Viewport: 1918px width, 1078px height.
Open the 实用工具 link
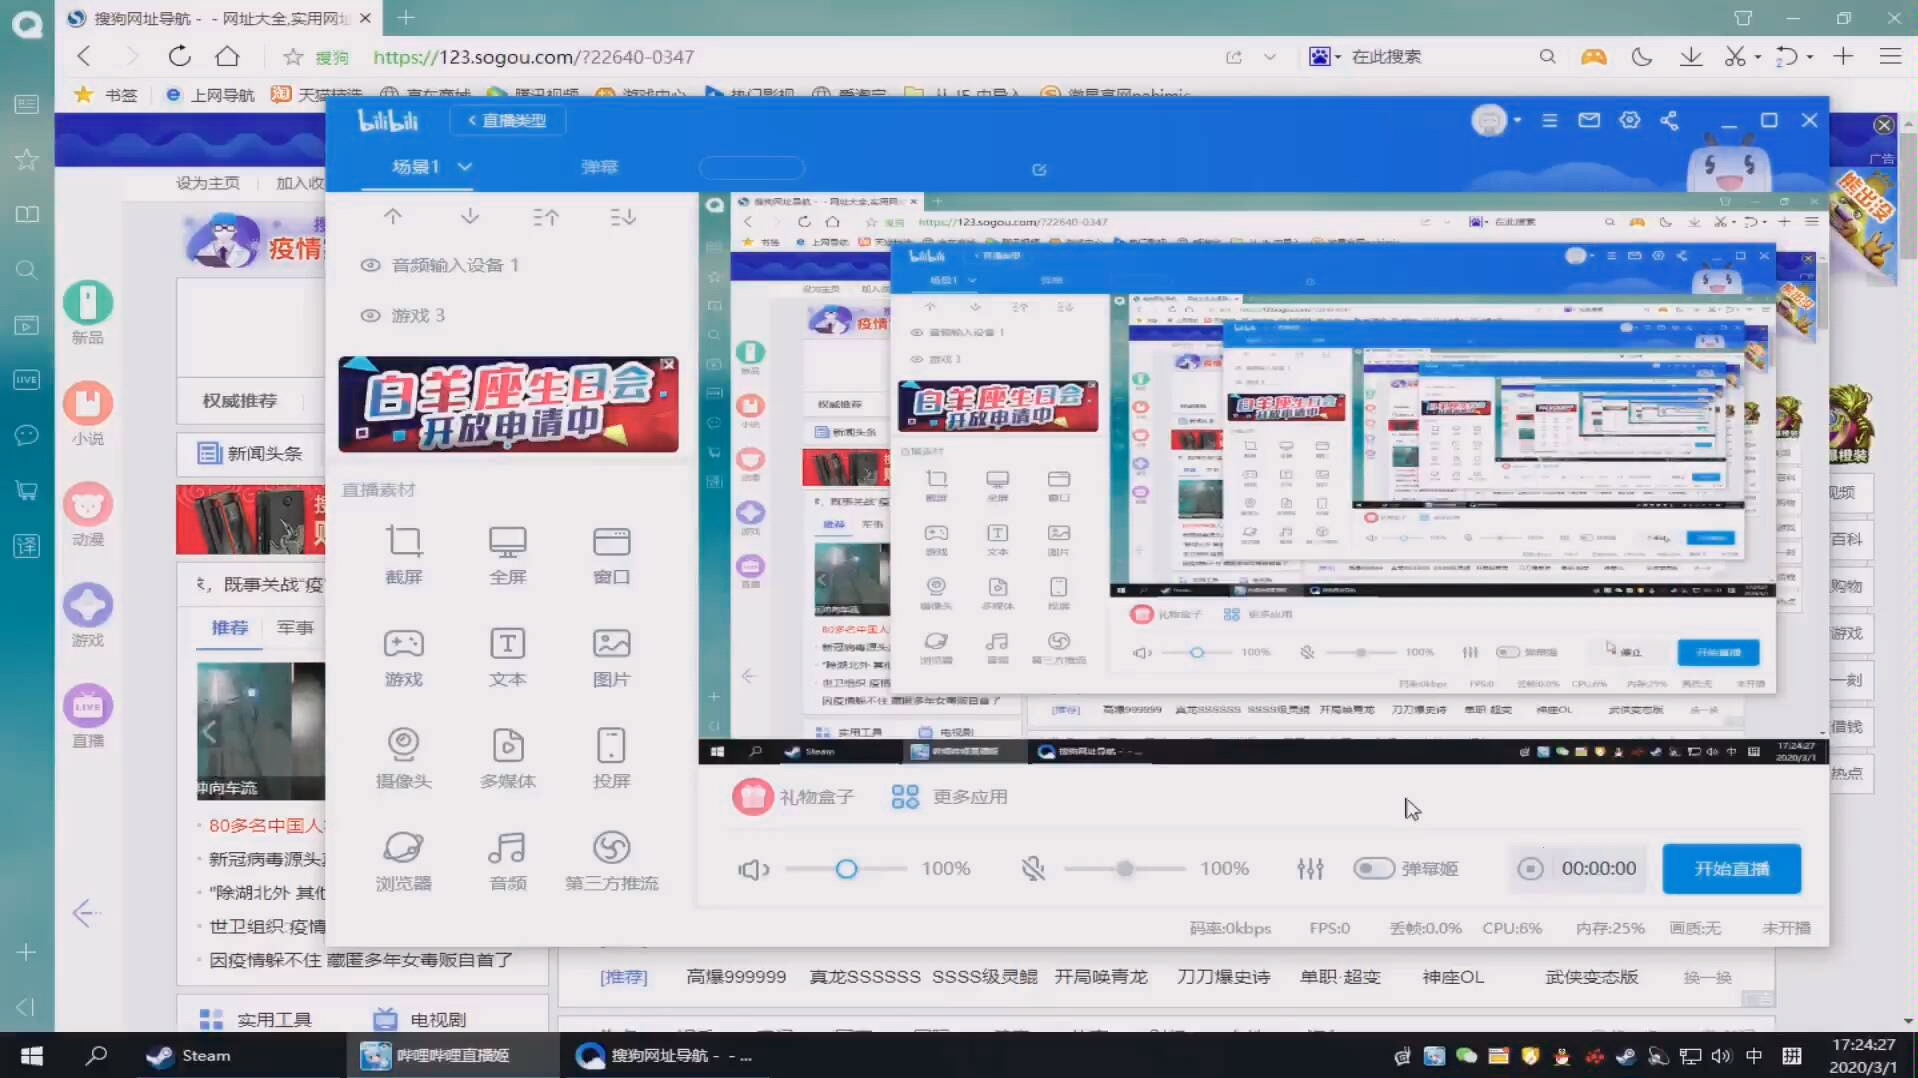(x=274, y=1018)
